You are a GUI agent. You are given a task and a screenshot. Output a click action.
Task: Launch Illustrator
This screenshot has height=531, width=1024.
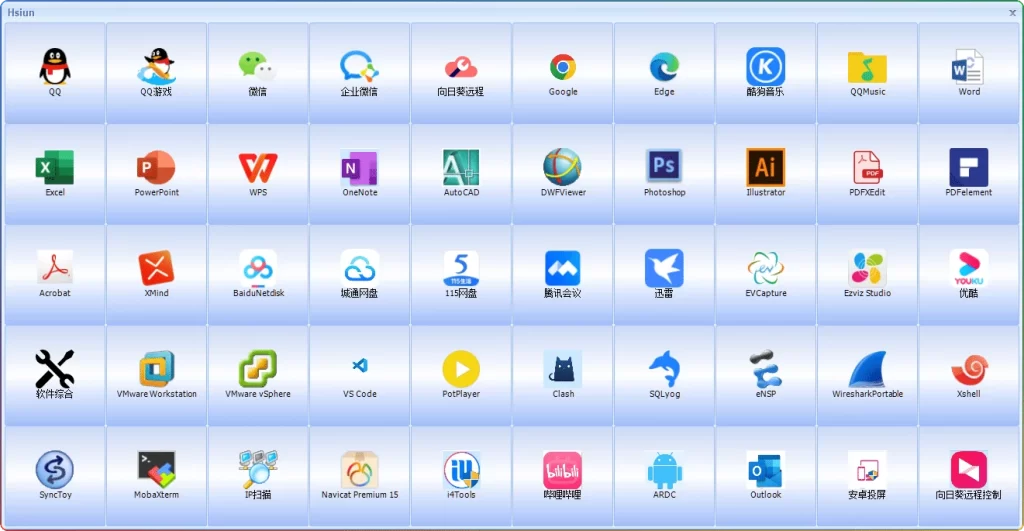[765, 174]
